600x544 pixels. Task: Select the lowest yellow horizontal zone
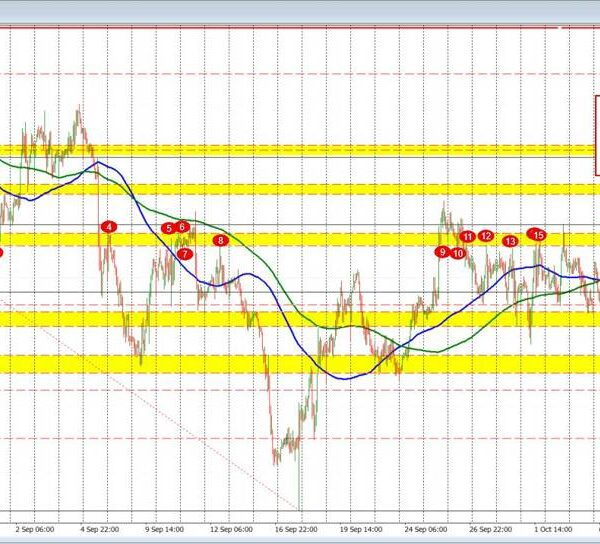300,363
